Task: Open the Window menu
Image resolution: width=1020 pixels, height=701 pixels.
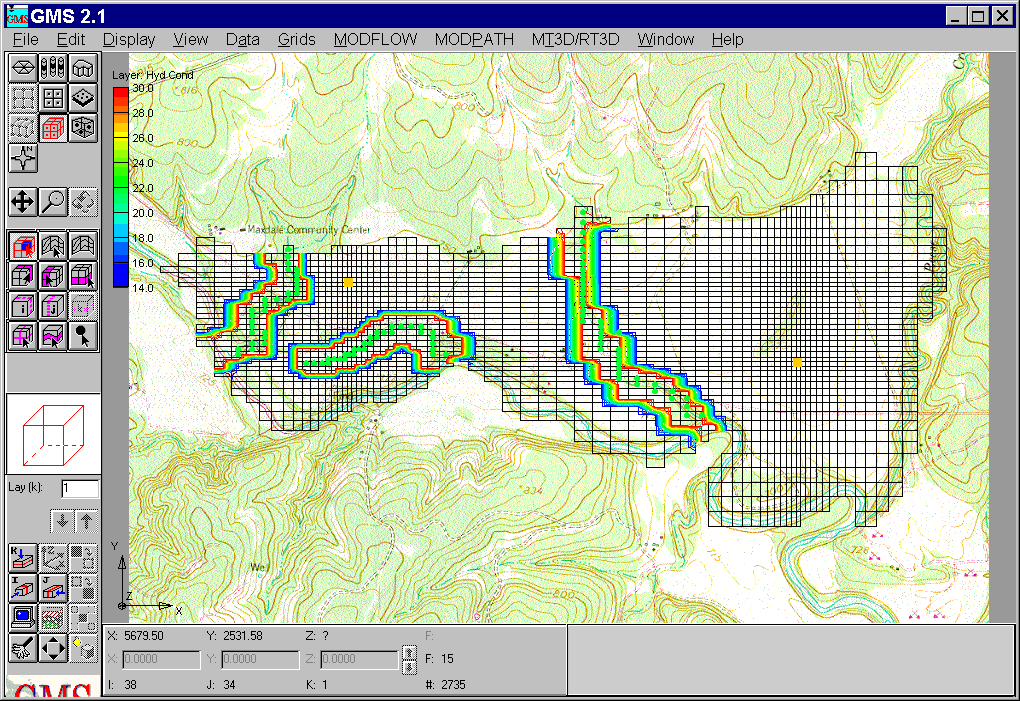Action: pyautogui.click(x=665, y=40)
